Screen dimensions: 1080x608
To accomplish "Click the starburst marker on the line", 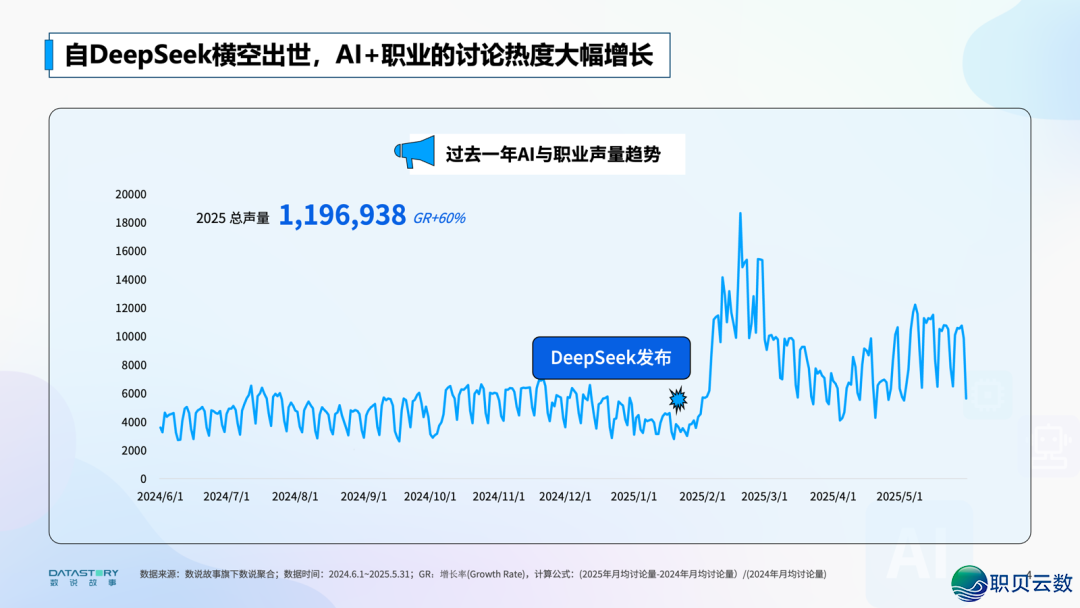I will tap(678, 399).
